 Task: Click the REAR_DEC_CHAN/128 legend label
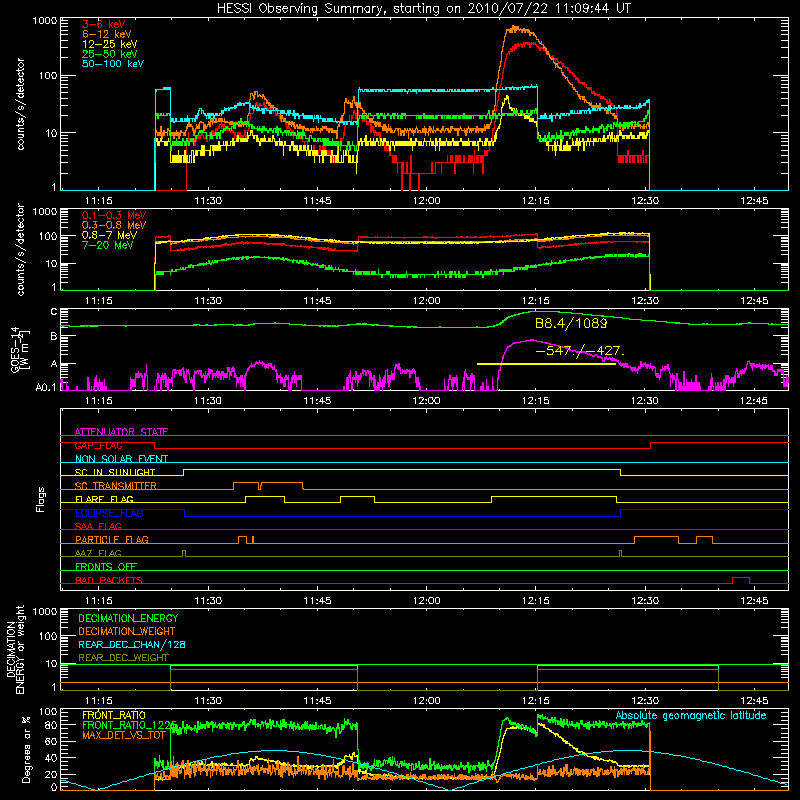pyautogui.click(x=132, y=644)
